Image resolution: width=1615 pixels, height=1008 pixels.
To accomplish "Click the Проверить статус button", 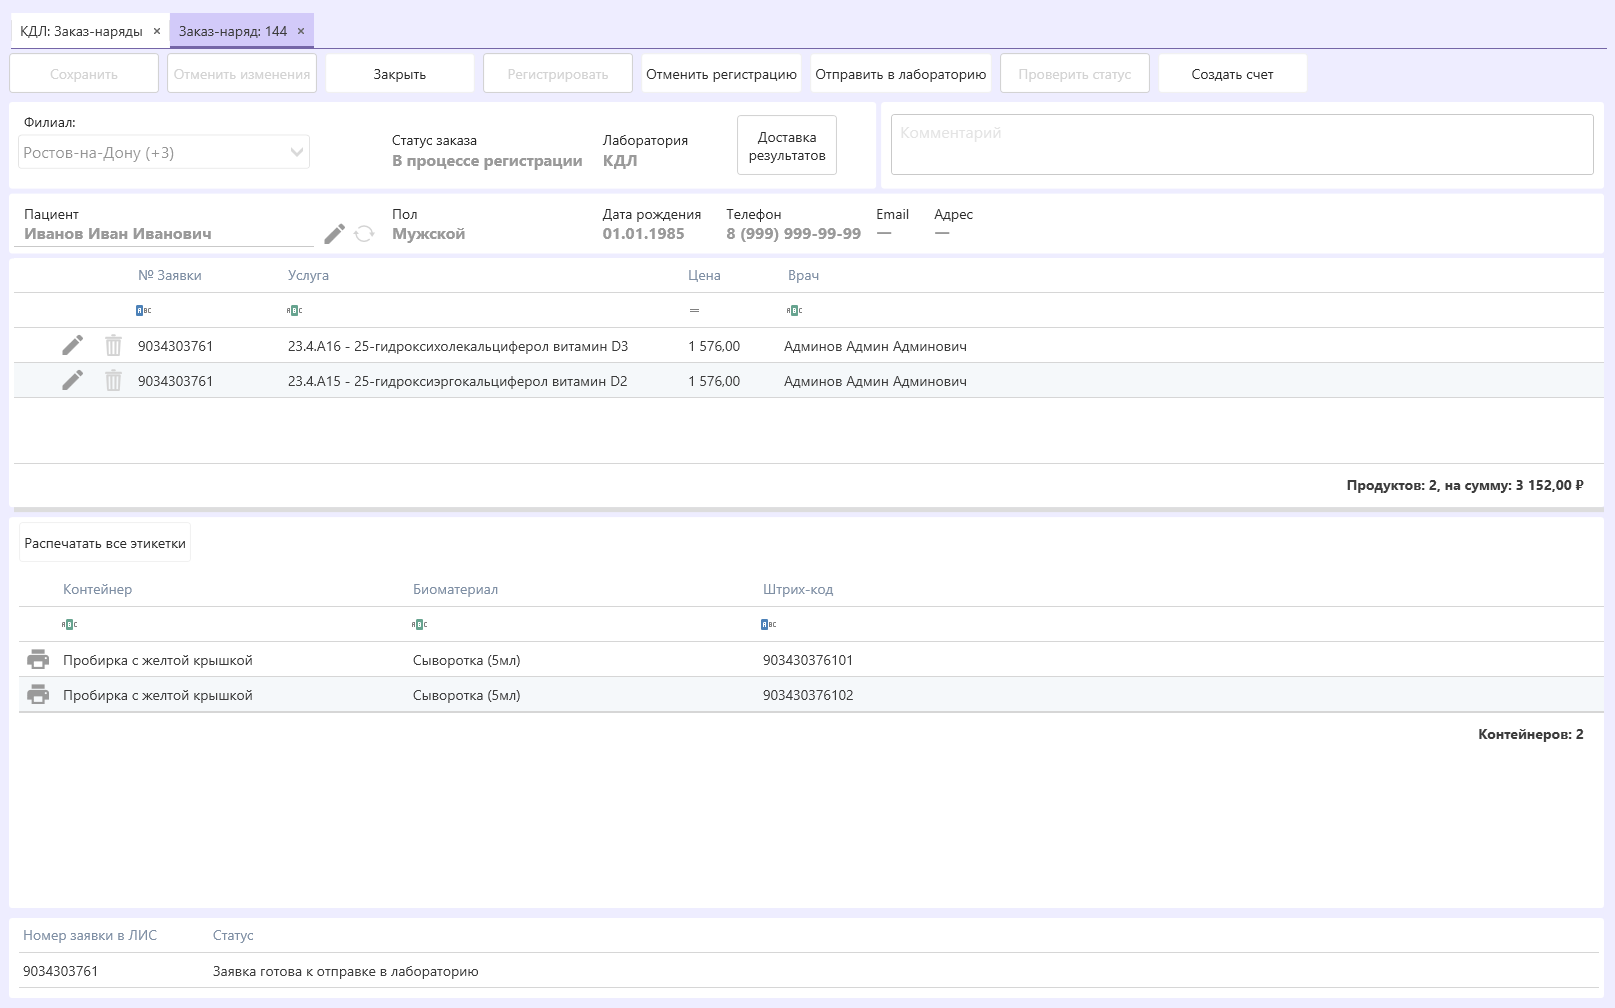I will point(1075,74).
